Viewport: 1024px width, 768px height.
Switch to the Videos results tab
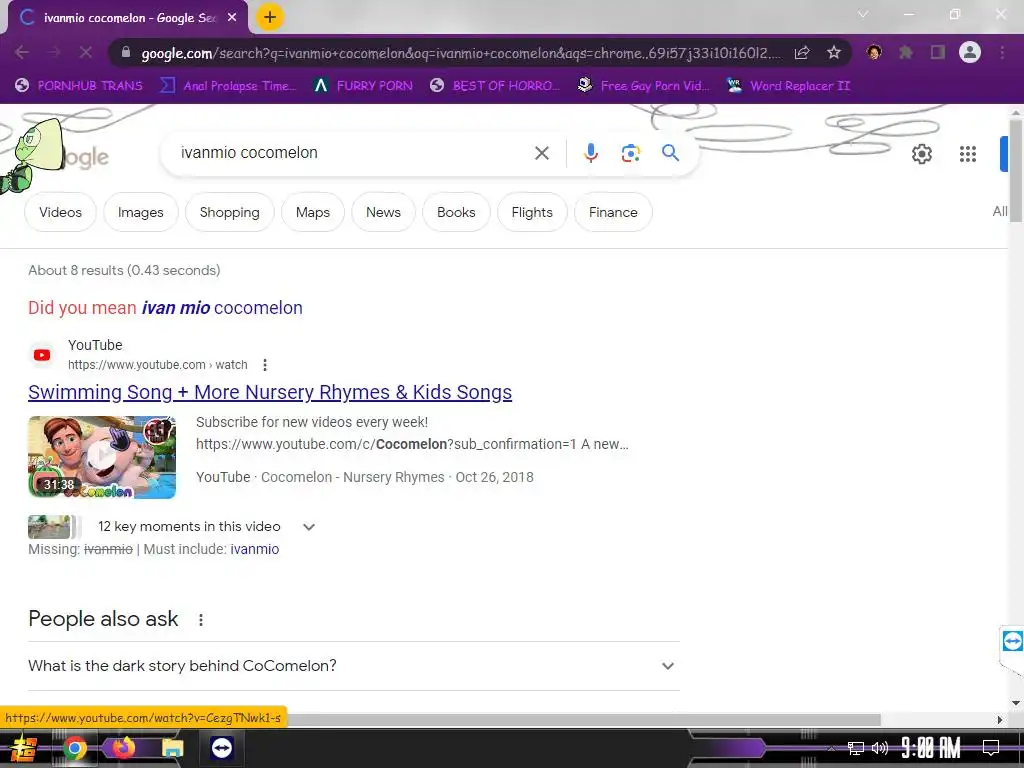pos(60,212)
